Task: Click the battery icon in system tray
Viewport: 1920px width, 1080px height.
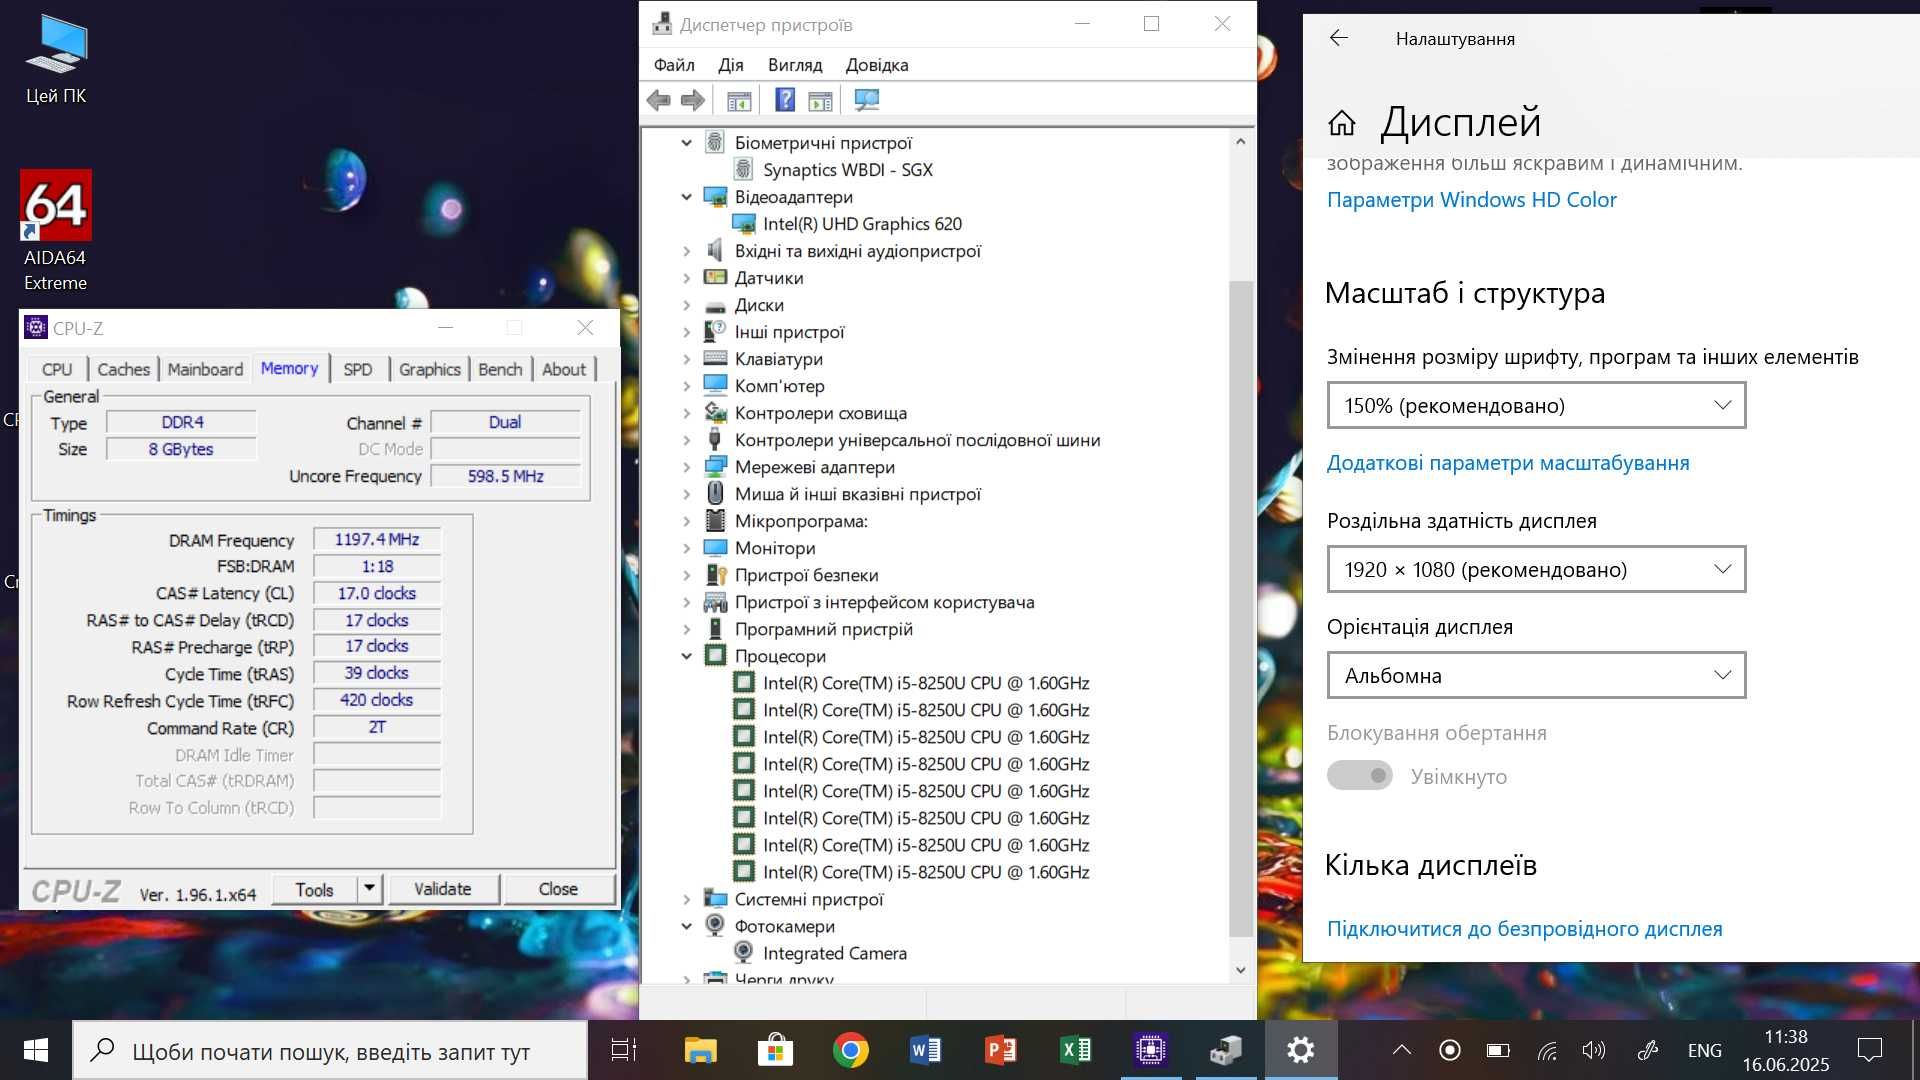Action: coord(1498,1050)
